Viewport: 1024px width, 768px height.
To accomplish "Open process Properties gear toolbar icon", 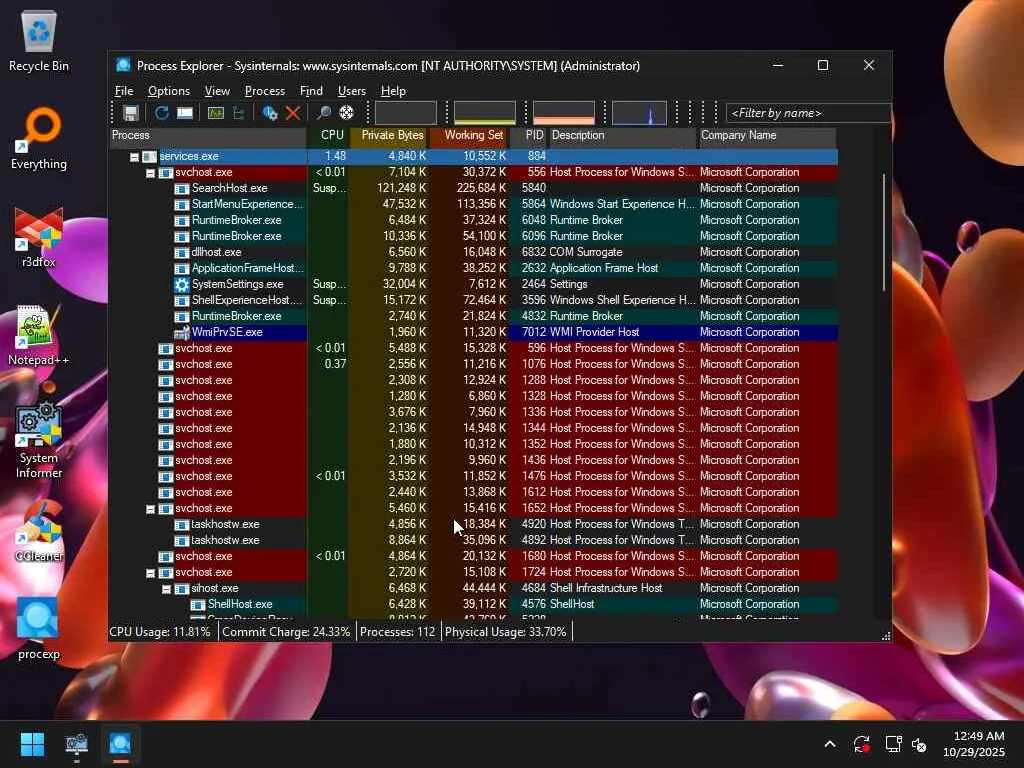I will point(270,113).
